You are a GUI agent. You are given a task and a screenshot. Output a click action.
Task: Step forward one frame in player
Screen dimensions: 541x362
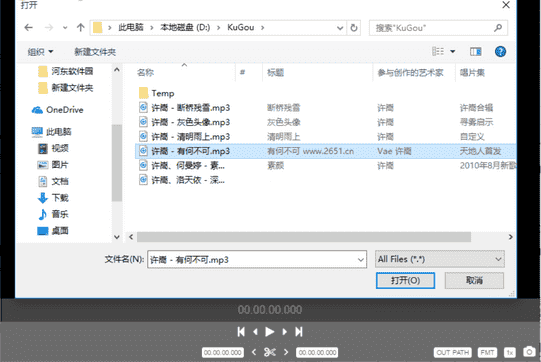284,332
